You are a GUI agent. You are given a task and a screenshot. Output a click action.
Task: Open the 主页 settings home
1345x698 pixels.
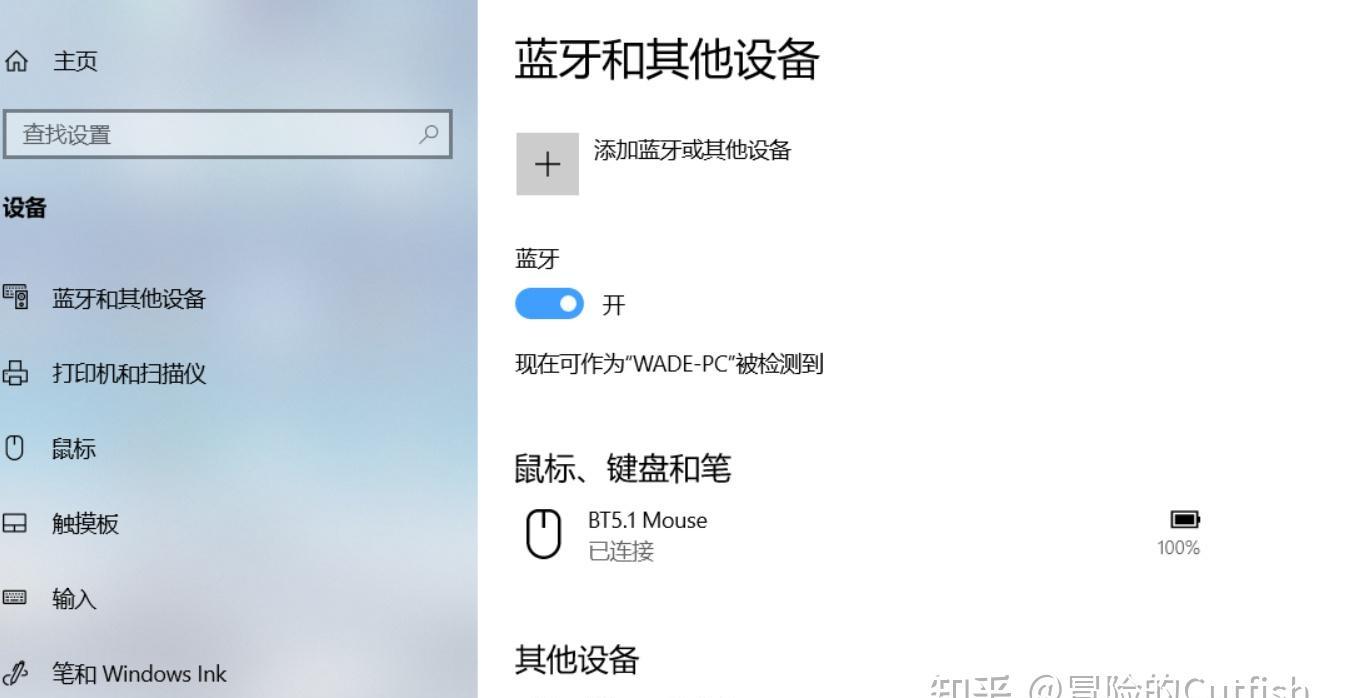pos(75,62)
